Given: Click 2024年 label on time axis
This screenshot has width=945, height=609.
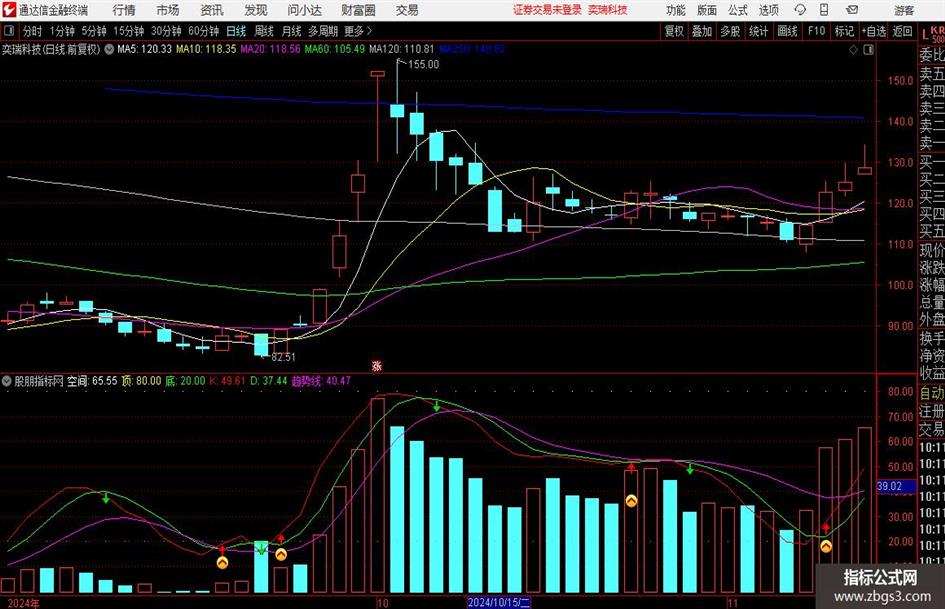Looking at the screenshot, I should click(x=24, y=603).
